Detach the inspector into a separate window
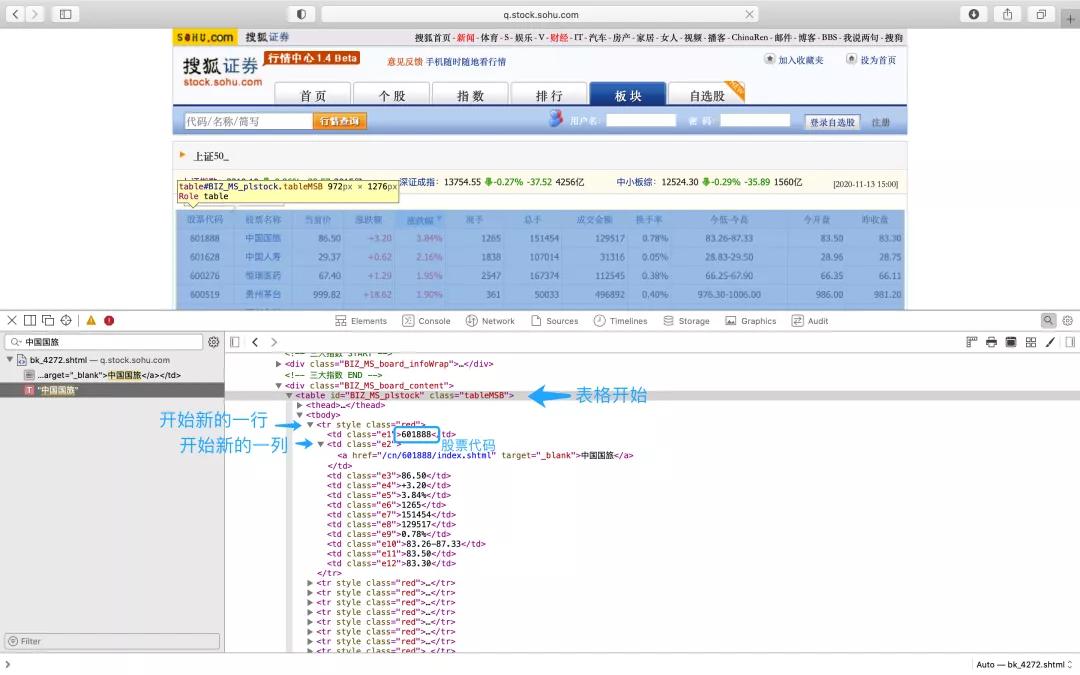The width and height of the screenshot is (1080, 675). click(47, 320)
